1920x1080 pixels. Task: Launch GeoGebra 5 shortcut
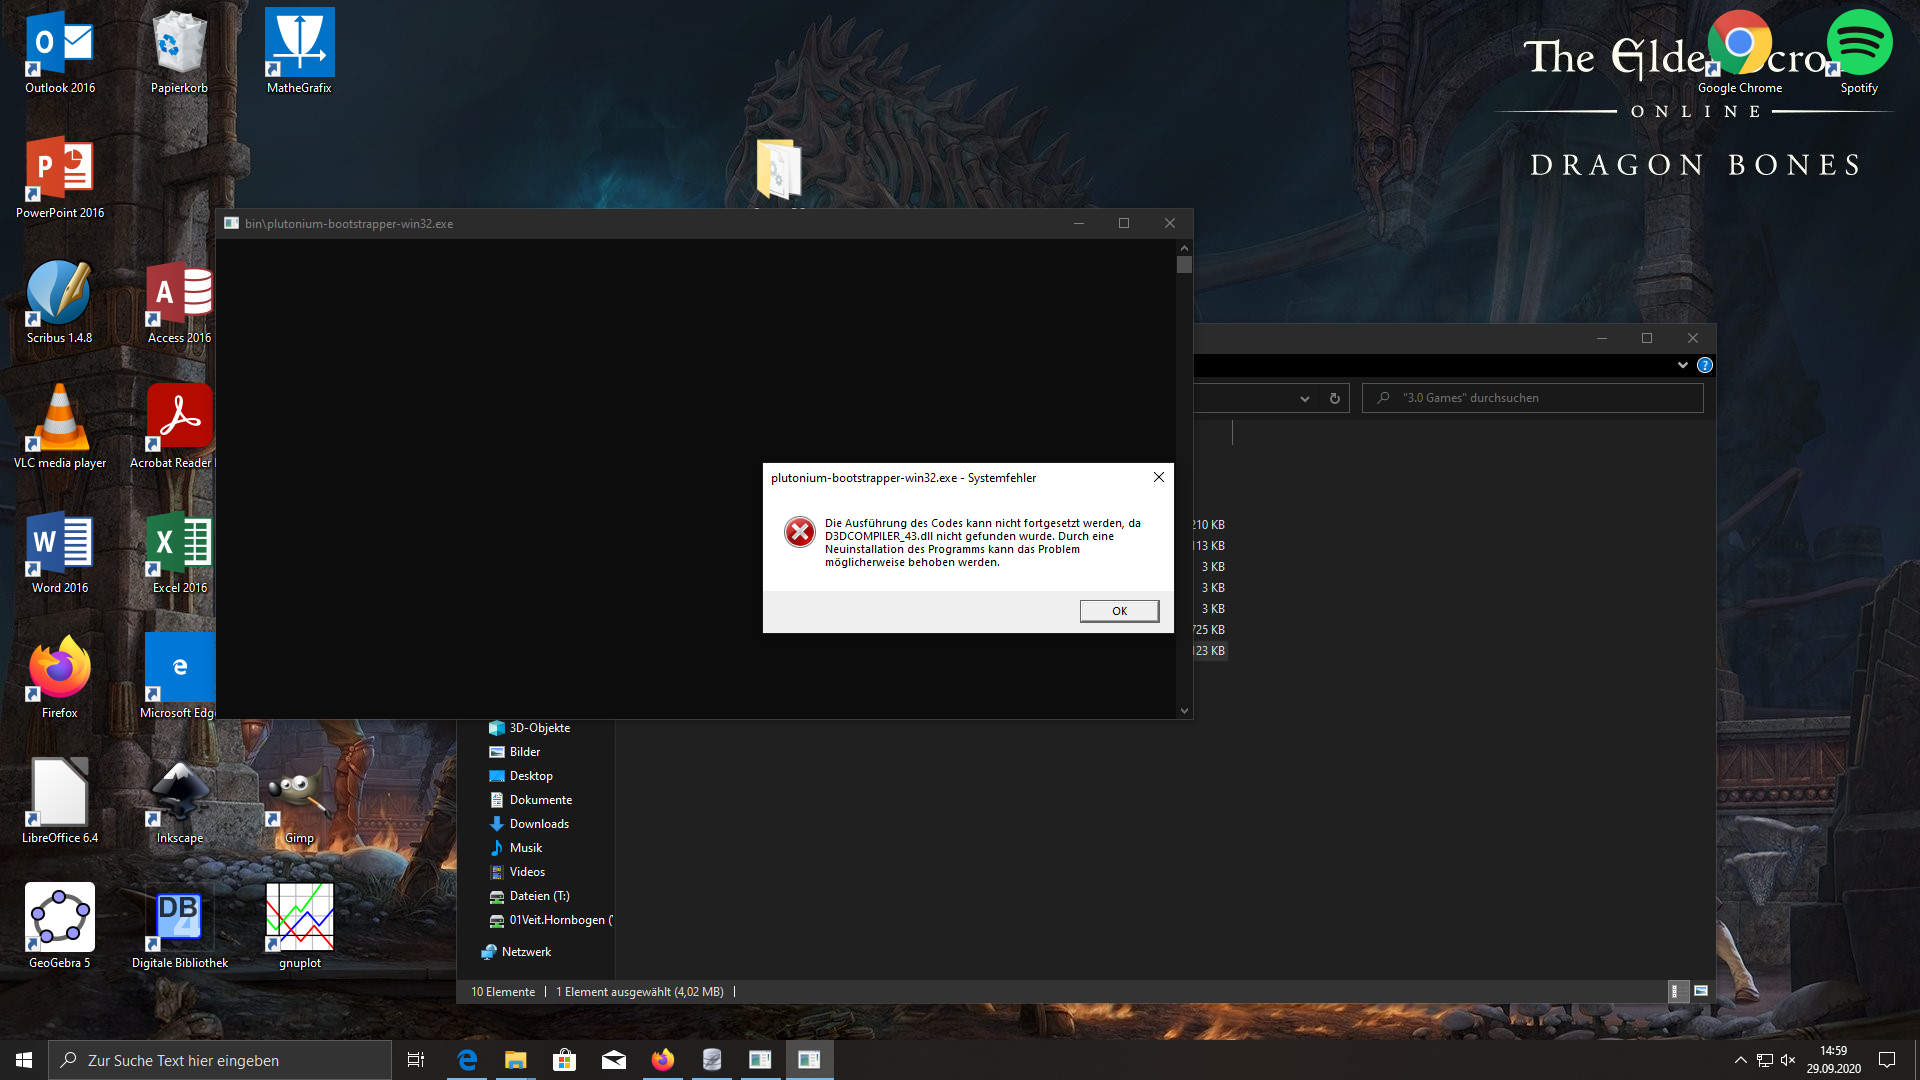(60, 927)
